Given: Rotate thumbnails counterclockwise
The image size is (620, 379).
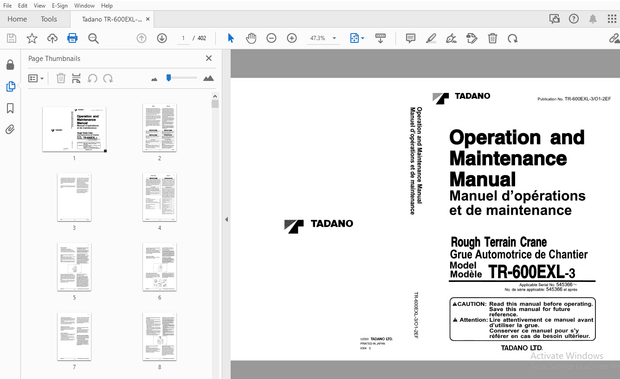Looking at the screenshot, I should (x=92, y=78).
